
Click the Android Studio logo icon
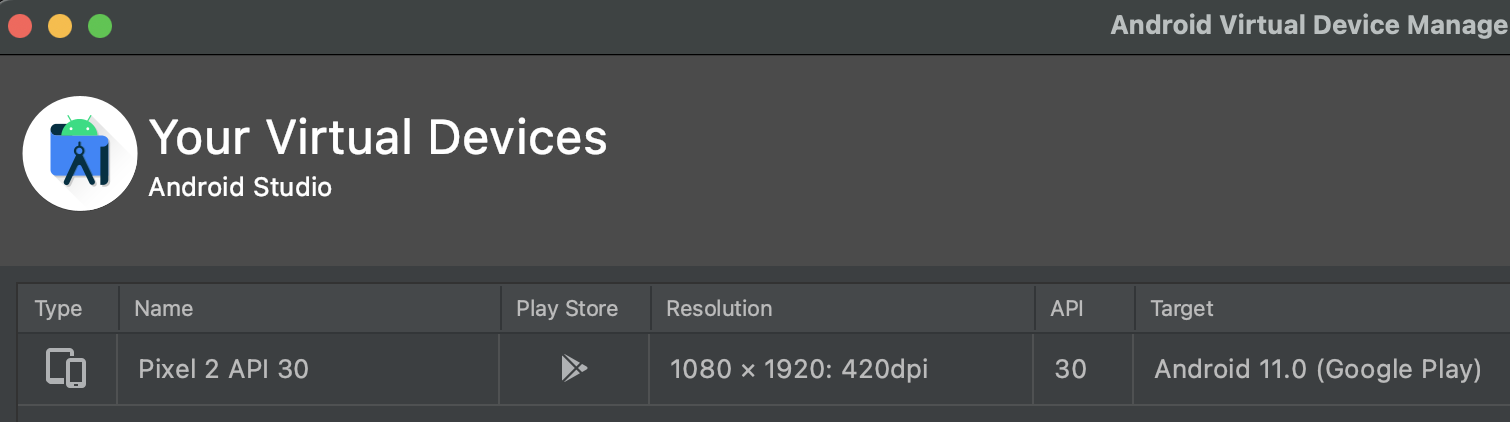(80, 153)
